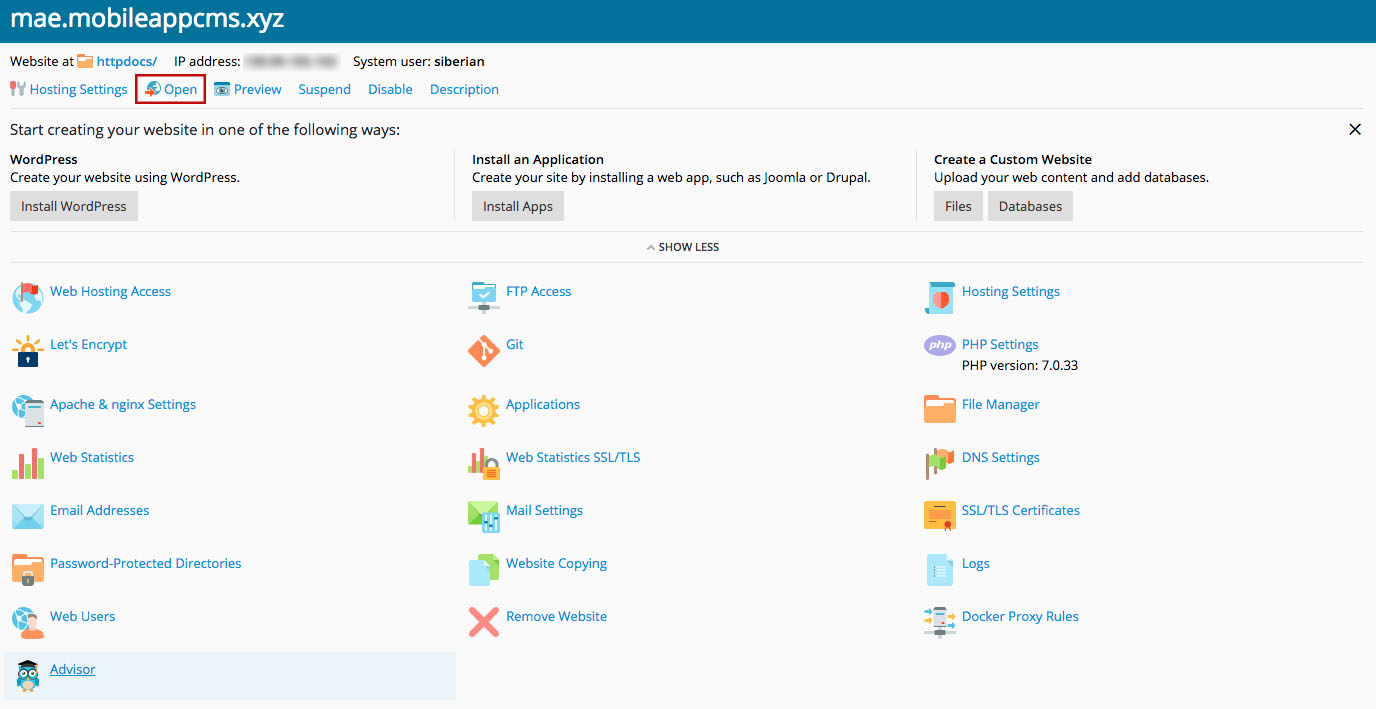Click the File Manager folder icon
Image resolution: width=1376 pixels, height=709 pixels.
coord(939,409)
